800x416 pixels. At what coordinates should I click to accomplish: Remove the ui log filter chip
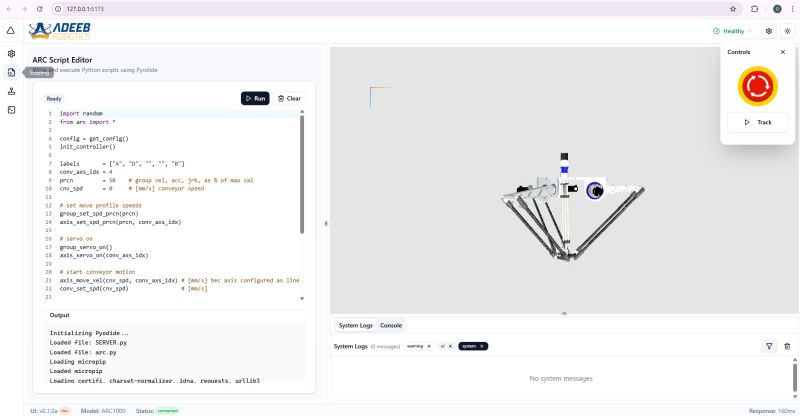point(450,346)
